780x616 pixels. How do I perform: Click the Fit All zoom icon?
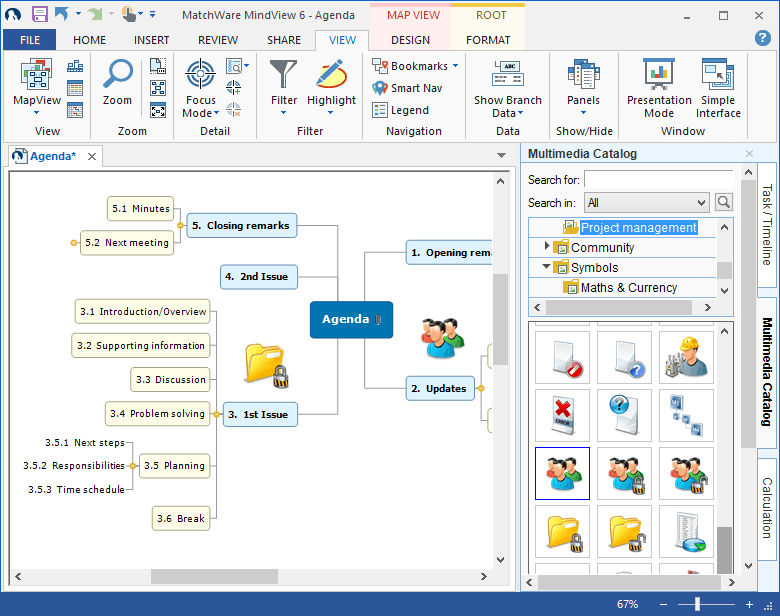[158, 110]
